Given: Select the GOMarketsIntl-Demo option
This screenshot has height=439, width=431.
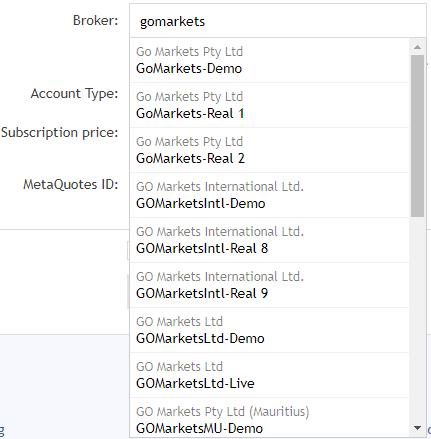Looking at the screenshot, I should [269, 195].
